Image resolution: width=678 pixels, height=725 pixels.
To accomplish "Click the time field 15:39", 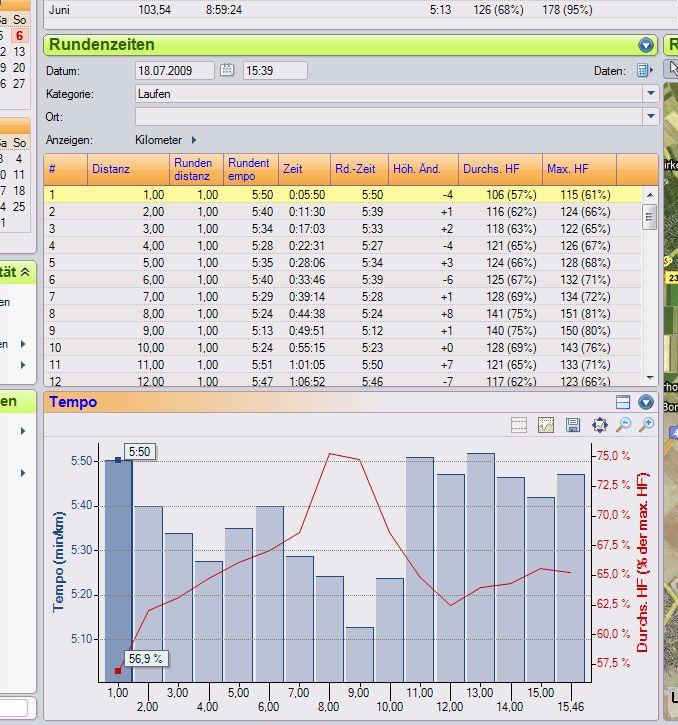I will [x=275, y=71].
